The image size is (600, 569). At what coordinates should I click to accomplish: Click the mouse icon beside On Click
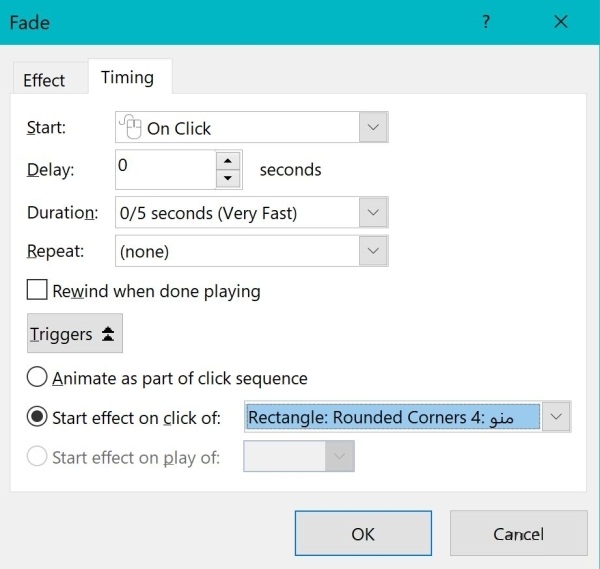(x=131, y=127)
